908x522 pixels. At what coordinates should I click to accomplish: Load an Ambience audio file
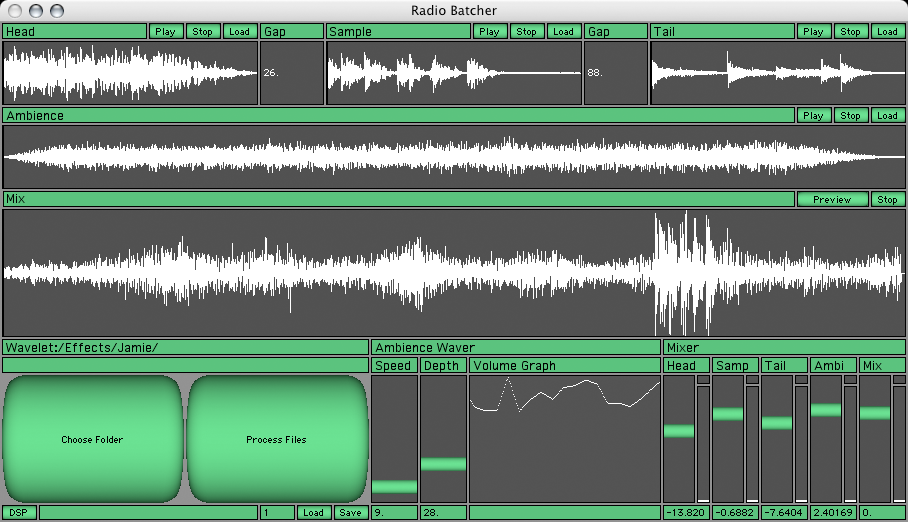[x=888, y=115]
